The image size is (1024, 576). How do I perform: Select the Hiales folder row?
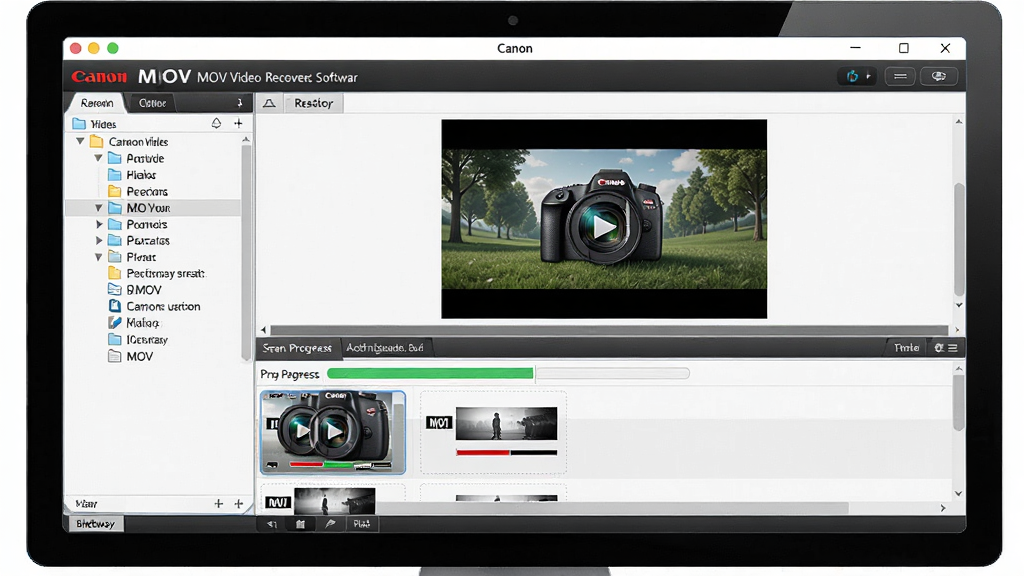tap(154, 174)
